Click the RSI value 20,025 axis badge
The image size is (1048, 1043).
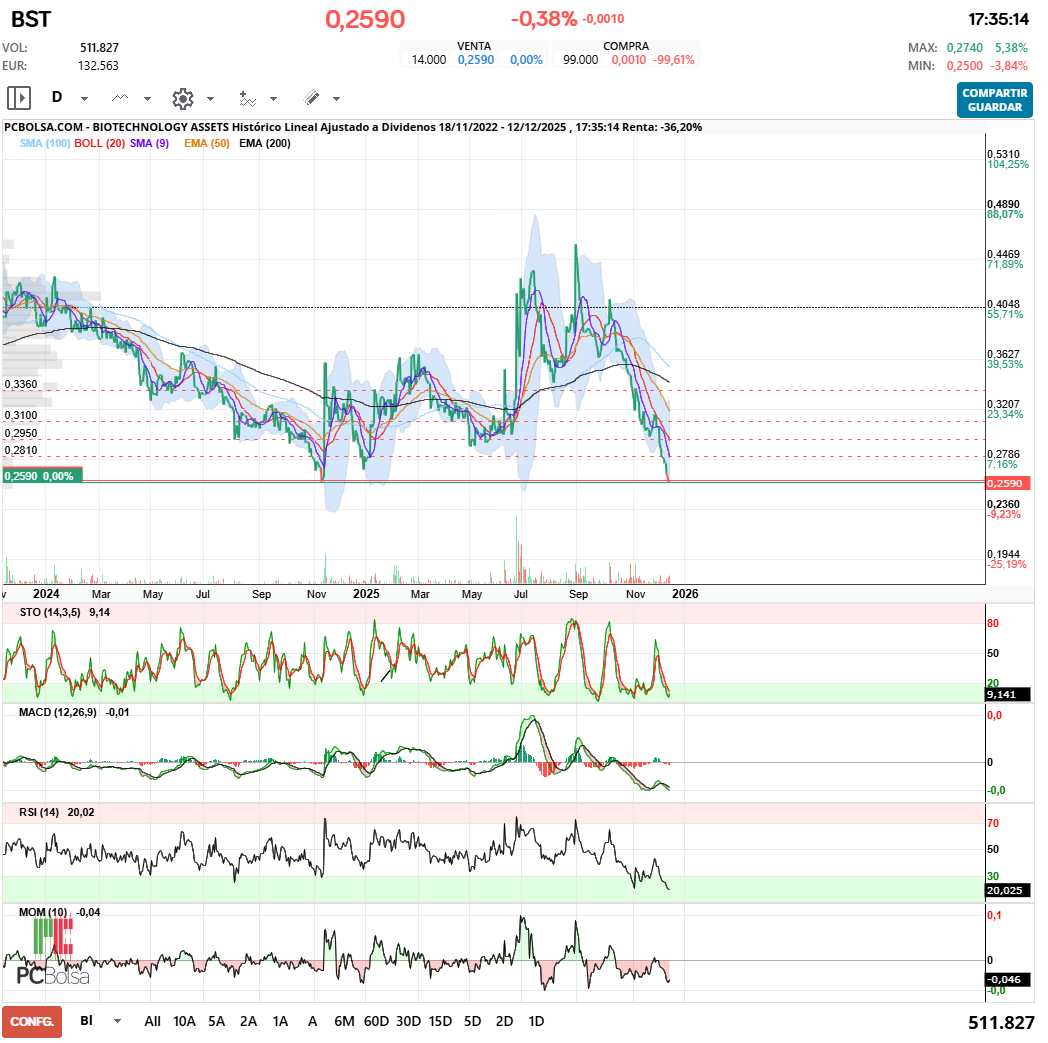coord(1008,890)
